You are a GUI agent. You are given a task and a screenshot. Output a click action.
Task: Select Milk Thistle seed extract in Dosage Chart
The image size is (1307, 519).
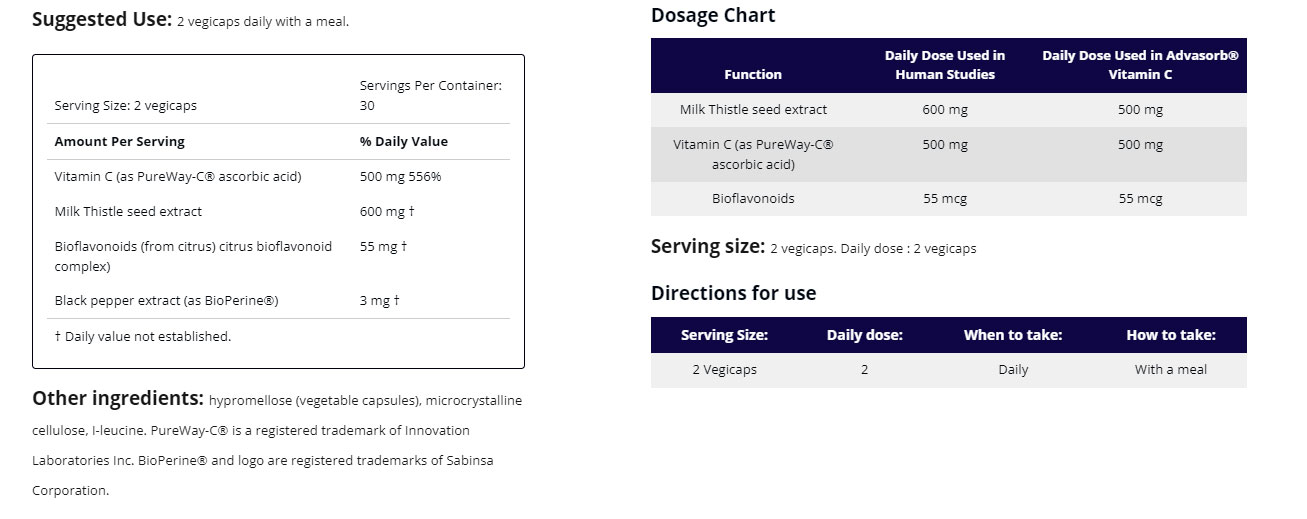tap(753, 110)
